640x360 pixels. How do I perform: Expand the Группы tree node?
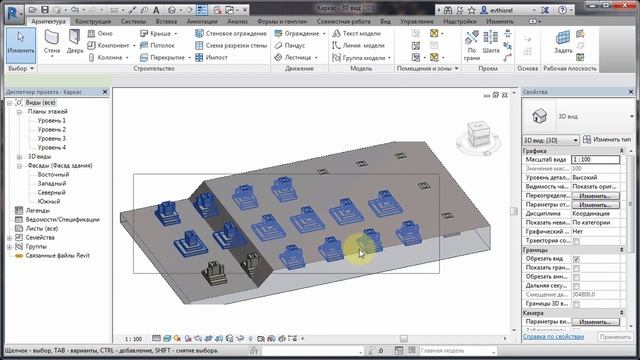(9, 247)
